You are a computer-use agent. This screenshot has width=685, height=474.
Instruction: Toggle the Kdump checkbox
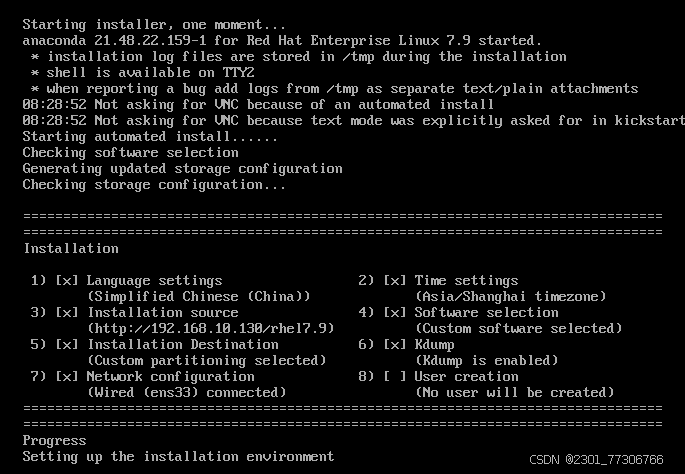pos(395,345)
